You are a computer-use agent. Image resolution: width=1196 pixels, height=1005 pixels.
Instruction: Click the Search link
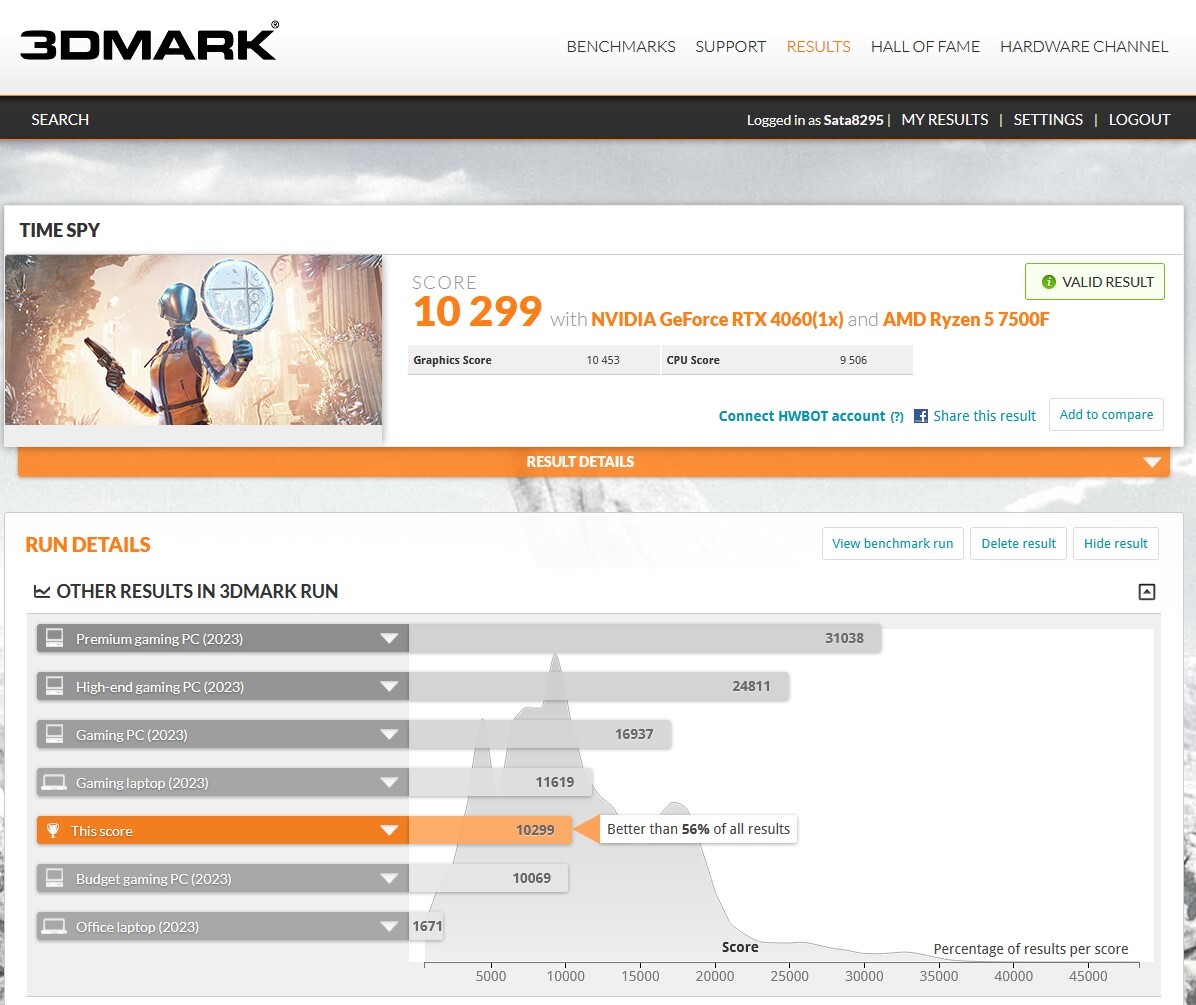(x=60, y=120)
